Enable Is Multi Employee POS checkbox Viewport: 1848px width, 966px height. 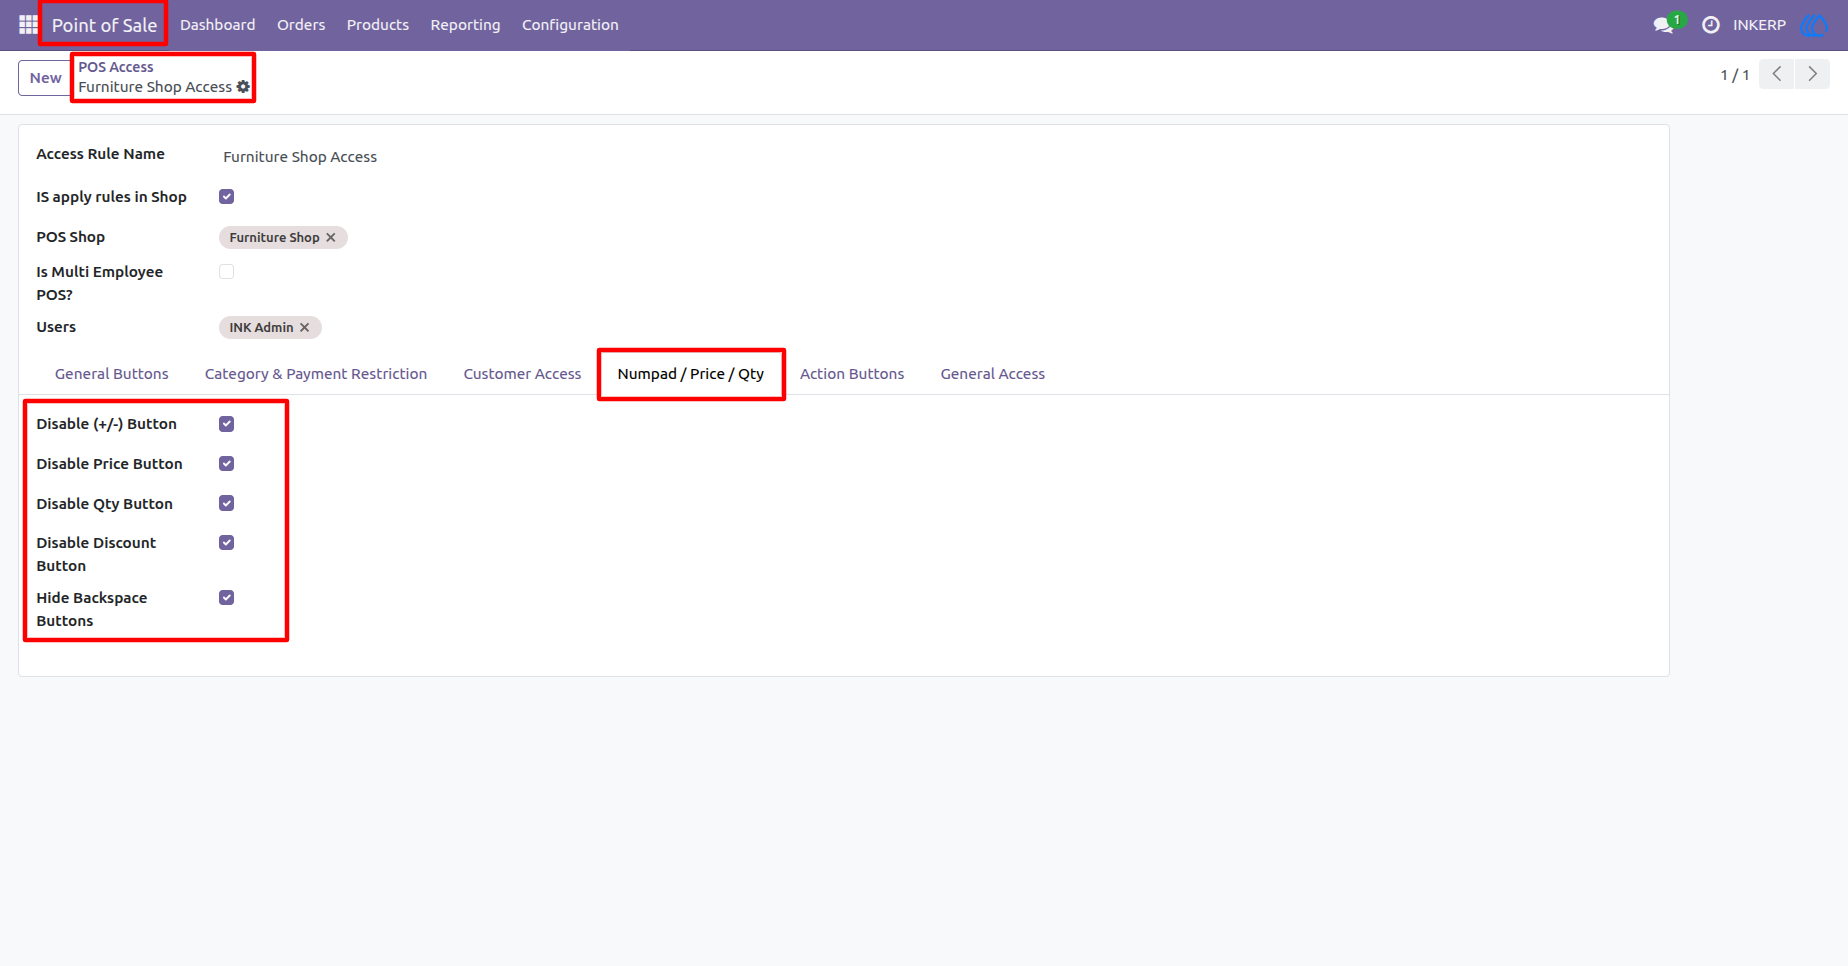coord(227,272)
